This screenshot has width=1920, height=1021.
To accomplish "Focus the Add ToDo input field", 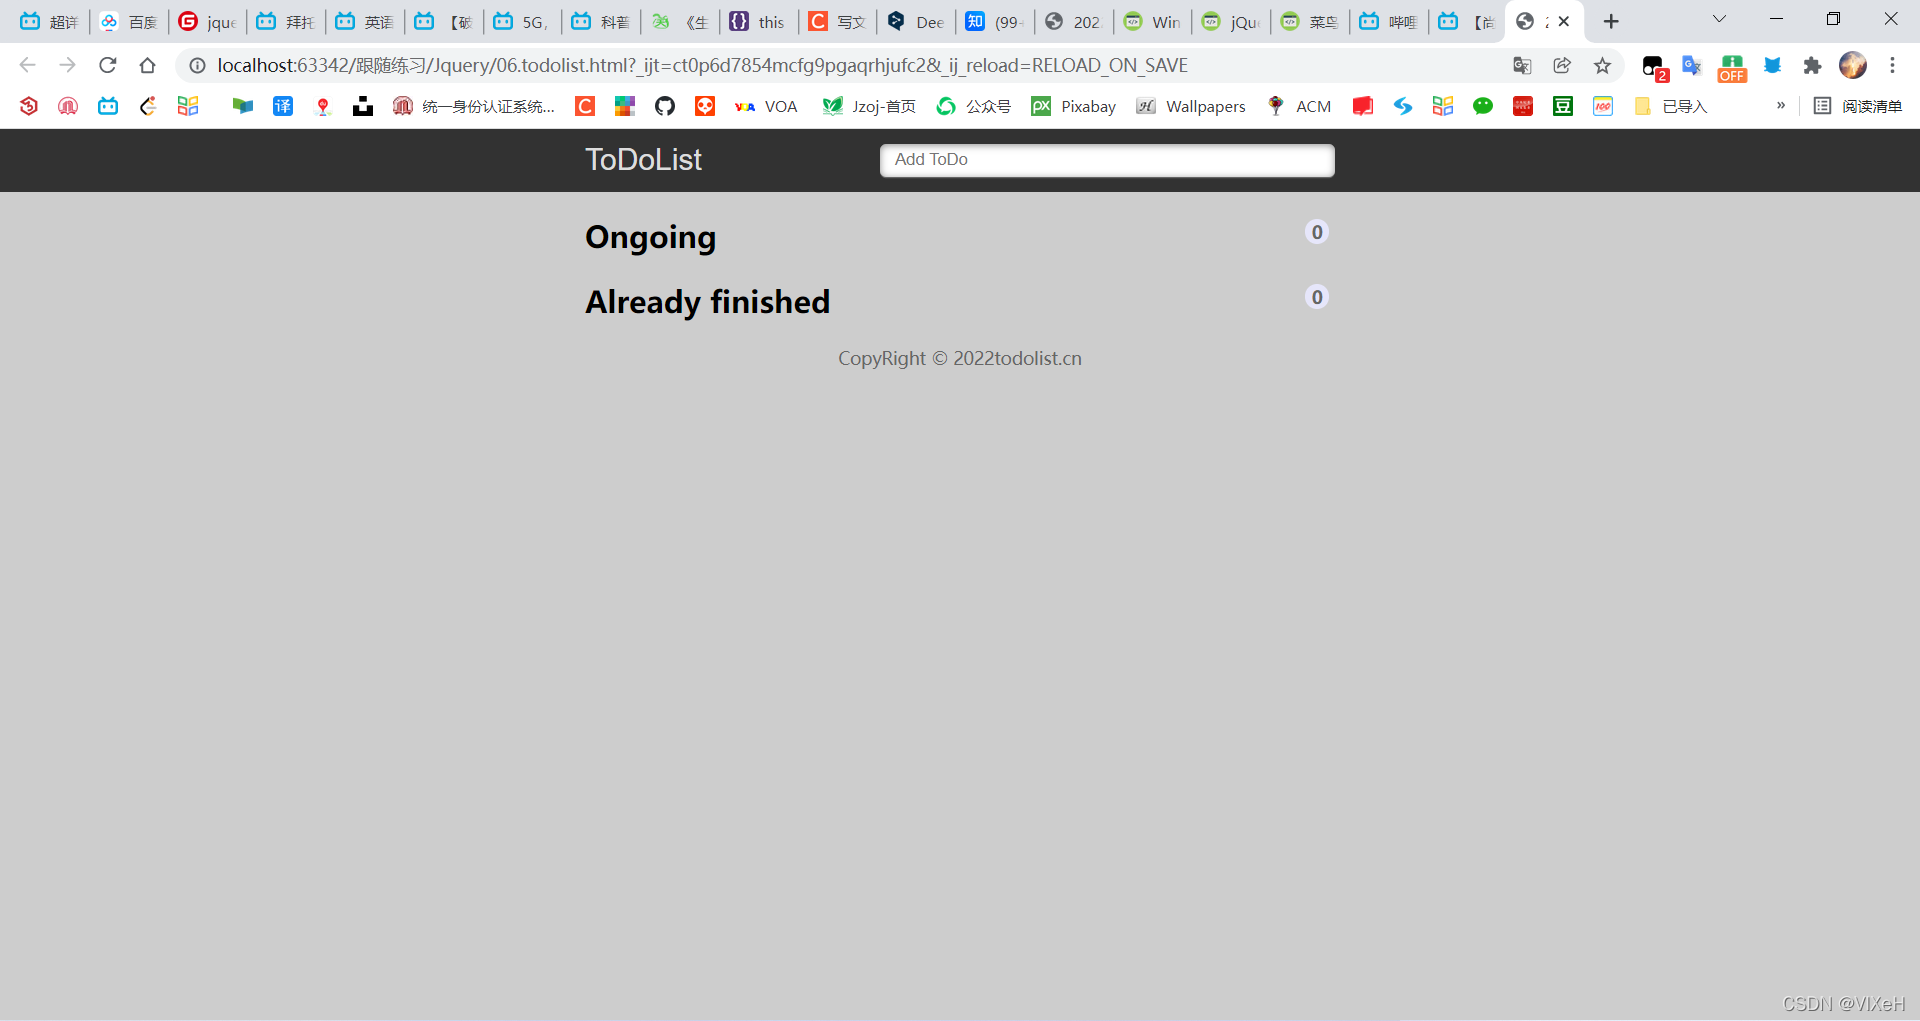I will (1107, 160).
